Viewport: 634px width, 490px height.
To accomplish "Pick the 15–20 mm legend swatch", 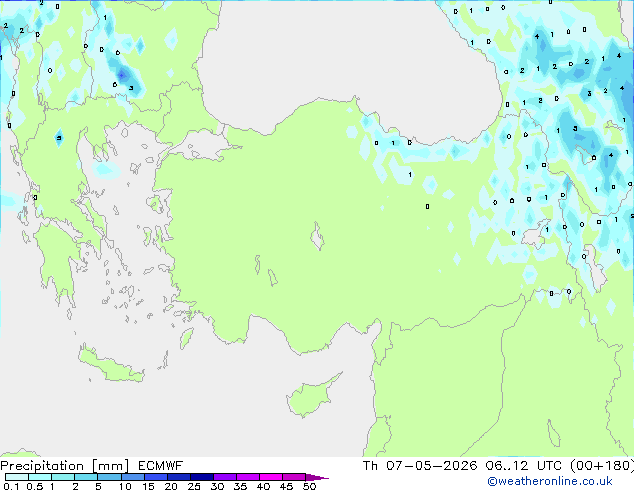I will [x=155, y=477].
